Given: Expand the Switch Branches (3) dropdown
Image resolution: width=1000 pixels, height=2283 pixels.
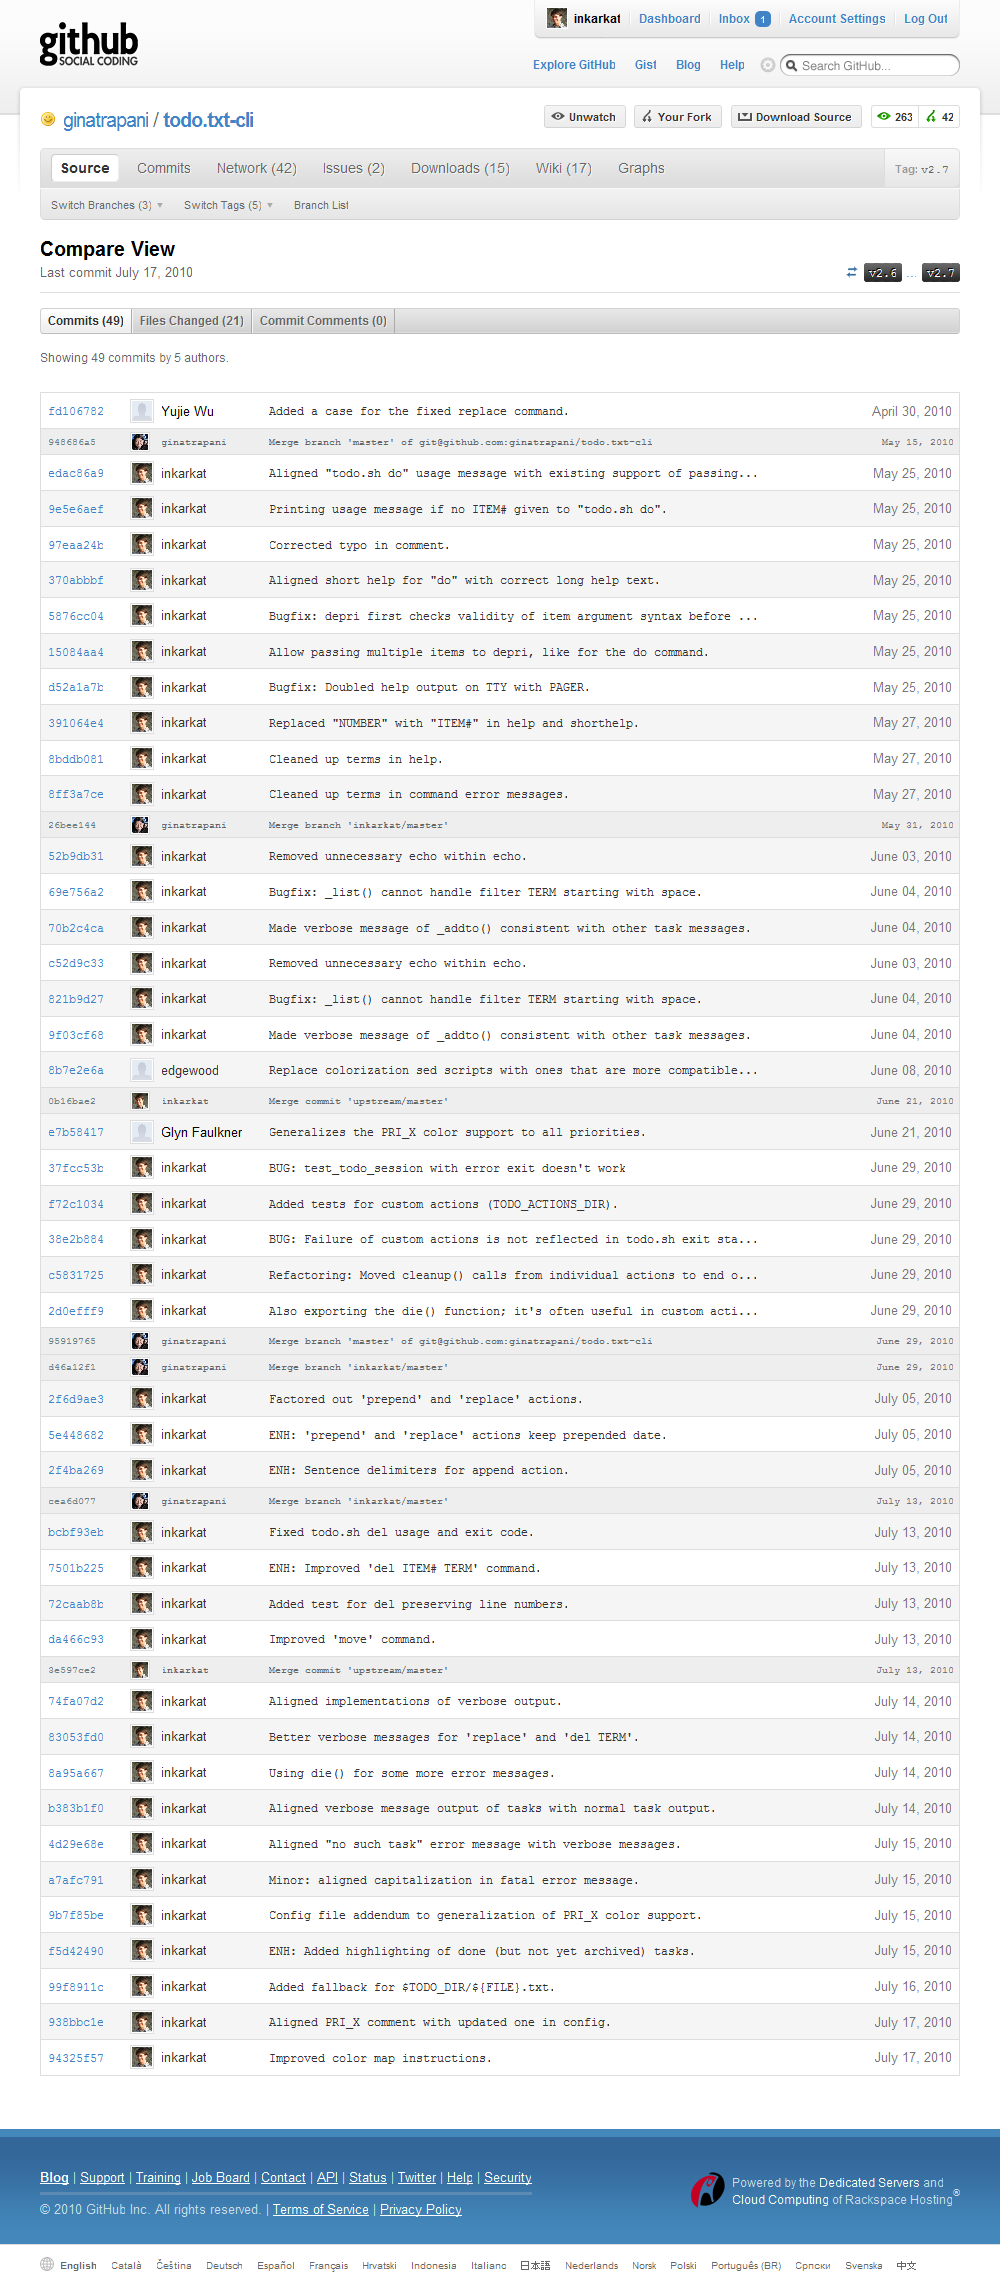Looking at the screenshot, I should tap(107, 205).
